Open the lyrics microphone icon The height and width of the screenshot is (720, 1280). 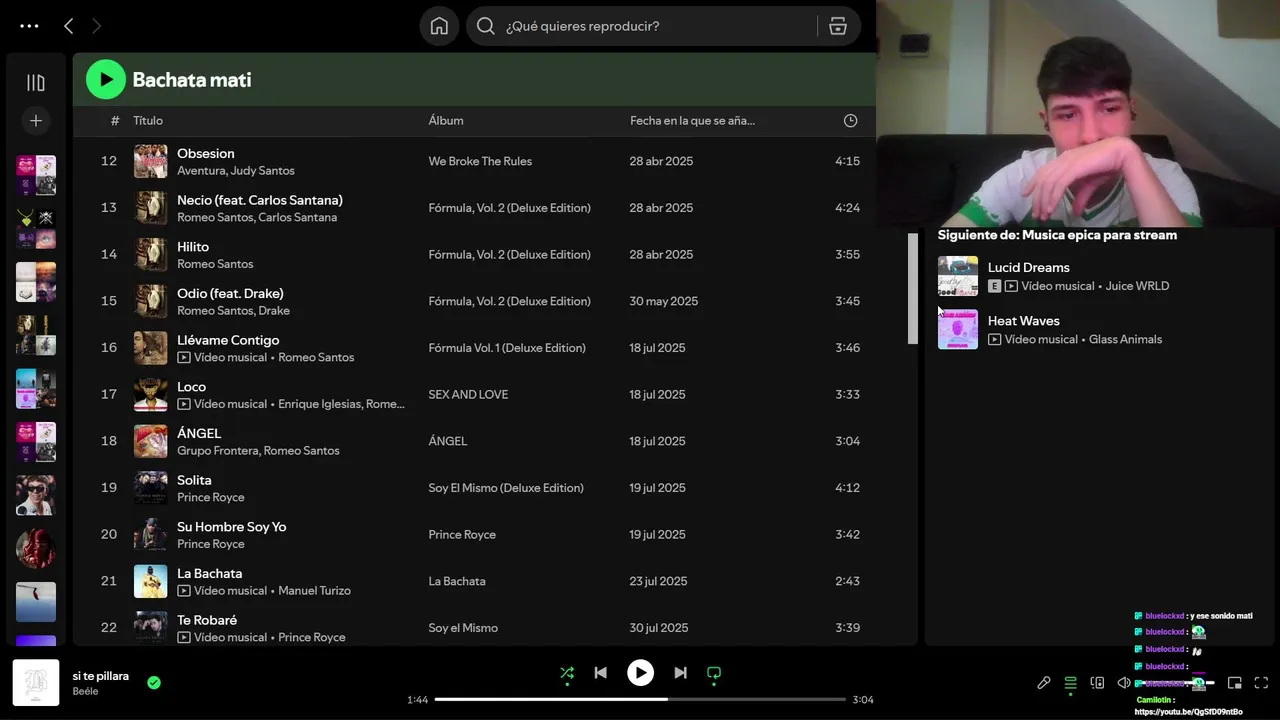pyautogui.click(x=1043, y=683)
